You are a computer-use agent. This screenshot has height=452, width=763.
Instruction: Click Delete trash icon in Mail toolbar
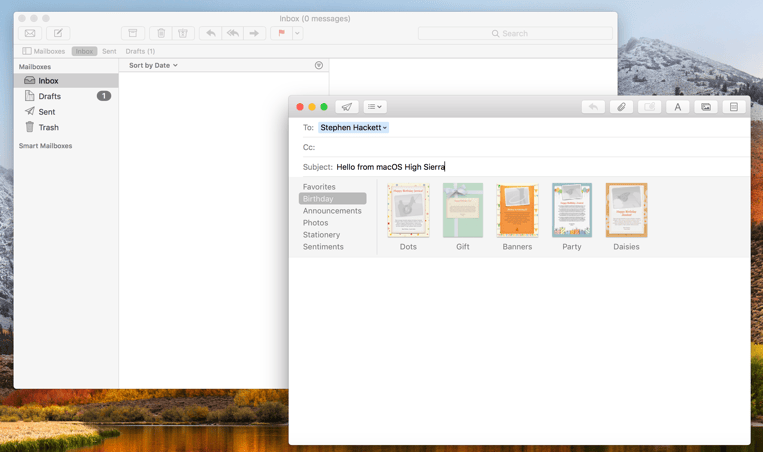click(x=161, y=33)
